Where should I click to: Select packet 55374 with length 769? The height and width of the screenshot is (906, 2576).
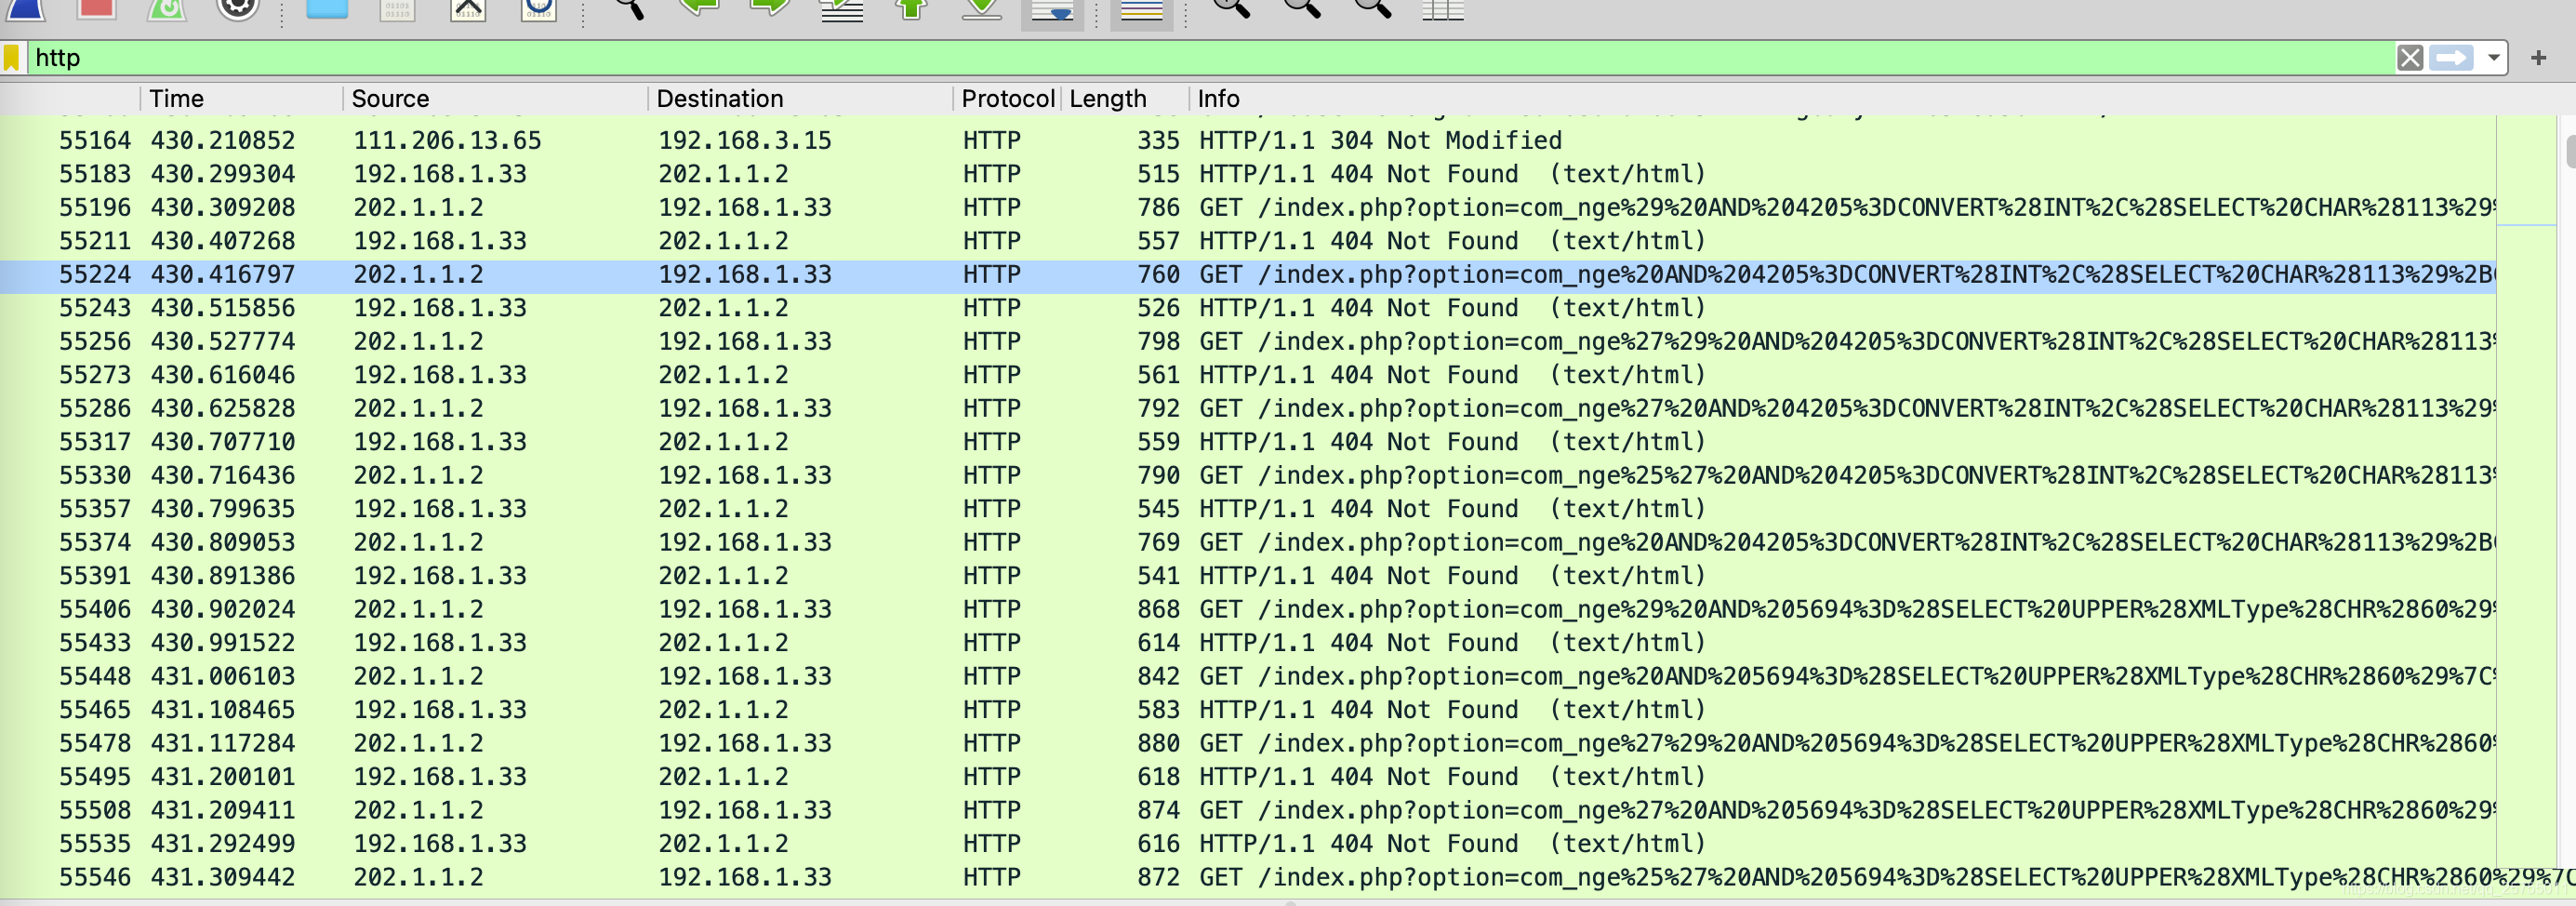point(1248,542)
